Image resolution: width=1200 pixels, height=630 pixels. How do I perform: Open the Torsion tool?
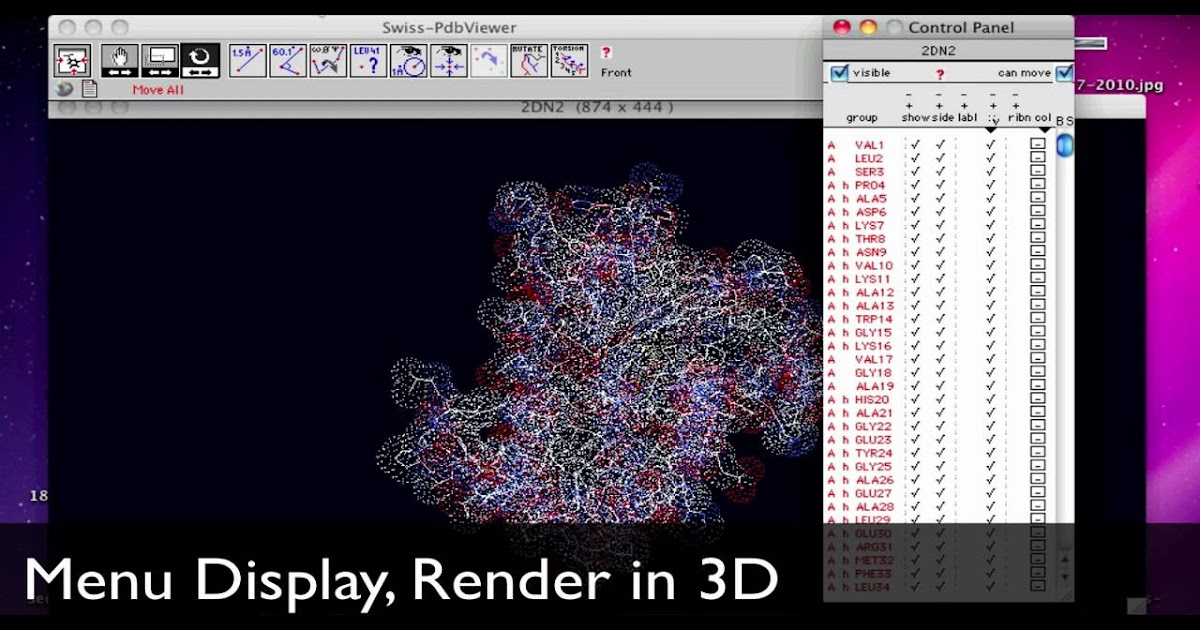tap(570, 61)
